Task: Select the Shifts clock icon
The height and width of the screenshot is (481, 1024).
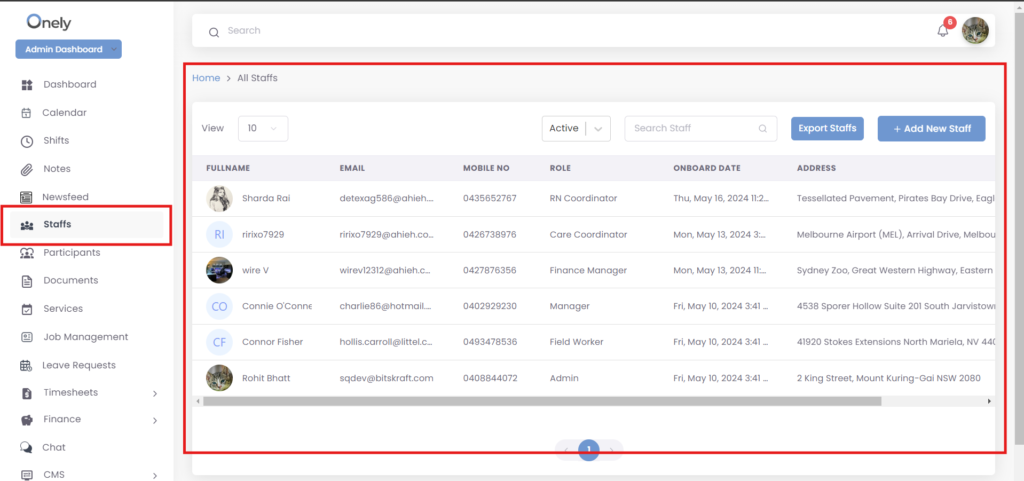Action: click(x=27, y=141)
